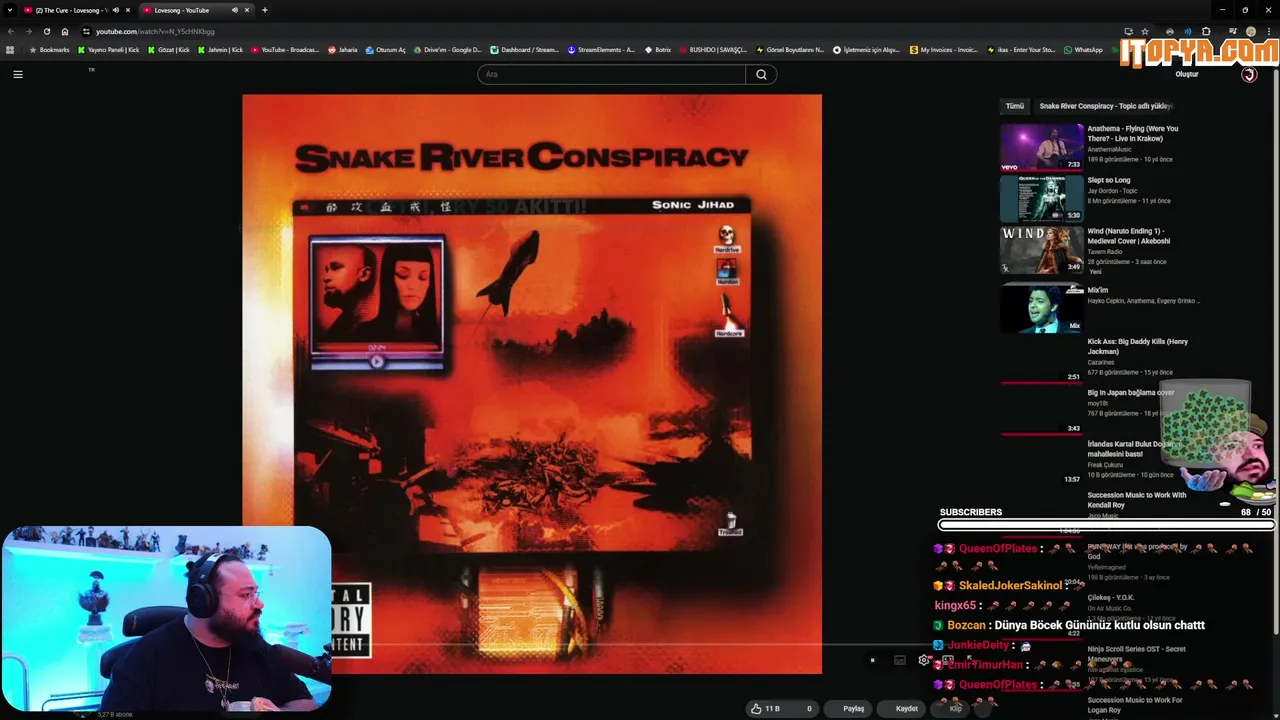The image size is (1280, 720).
Task: Open the 'Dashboard / Stream...' bookmark
Action: pyautogui.click(x=524, y=49)
